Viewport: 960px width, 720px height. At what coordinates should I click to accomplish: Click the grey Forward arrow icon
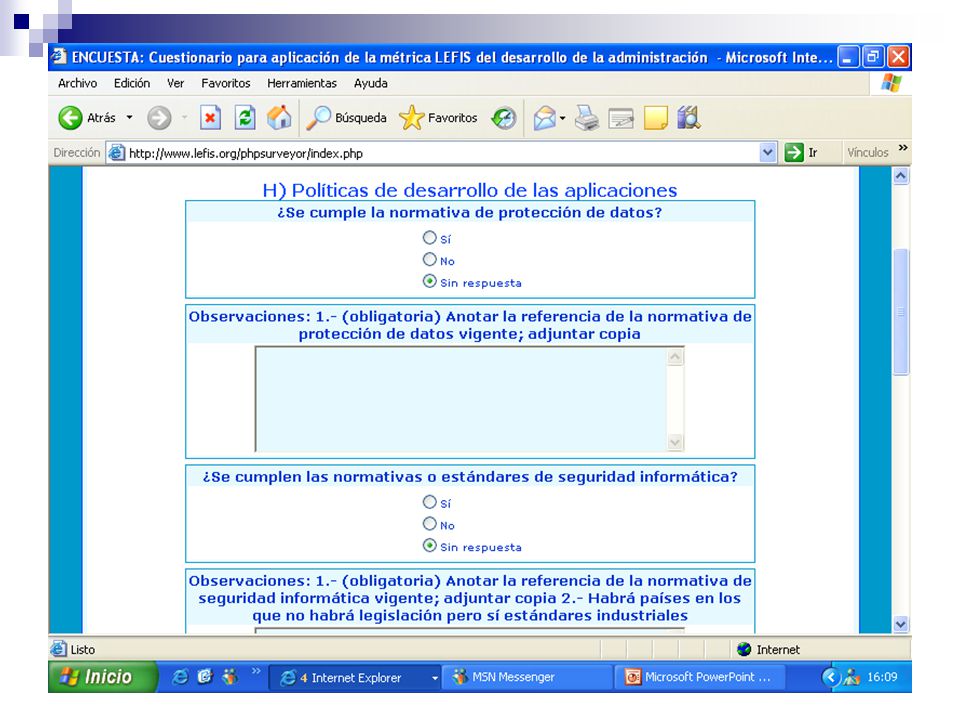[x=159, y=118]
